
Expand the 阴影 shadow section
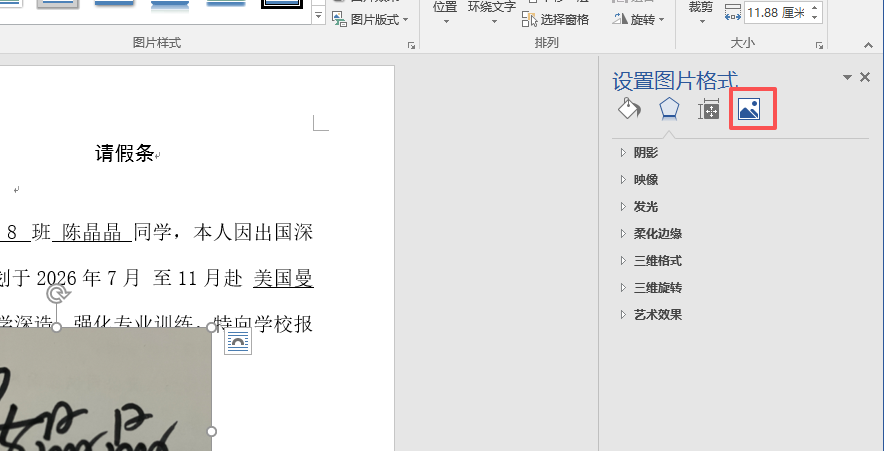(645, 153)
